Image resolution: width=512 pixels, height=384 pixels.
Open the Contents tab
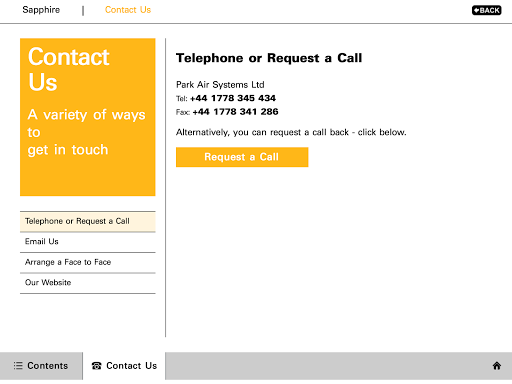click(41, 366)
